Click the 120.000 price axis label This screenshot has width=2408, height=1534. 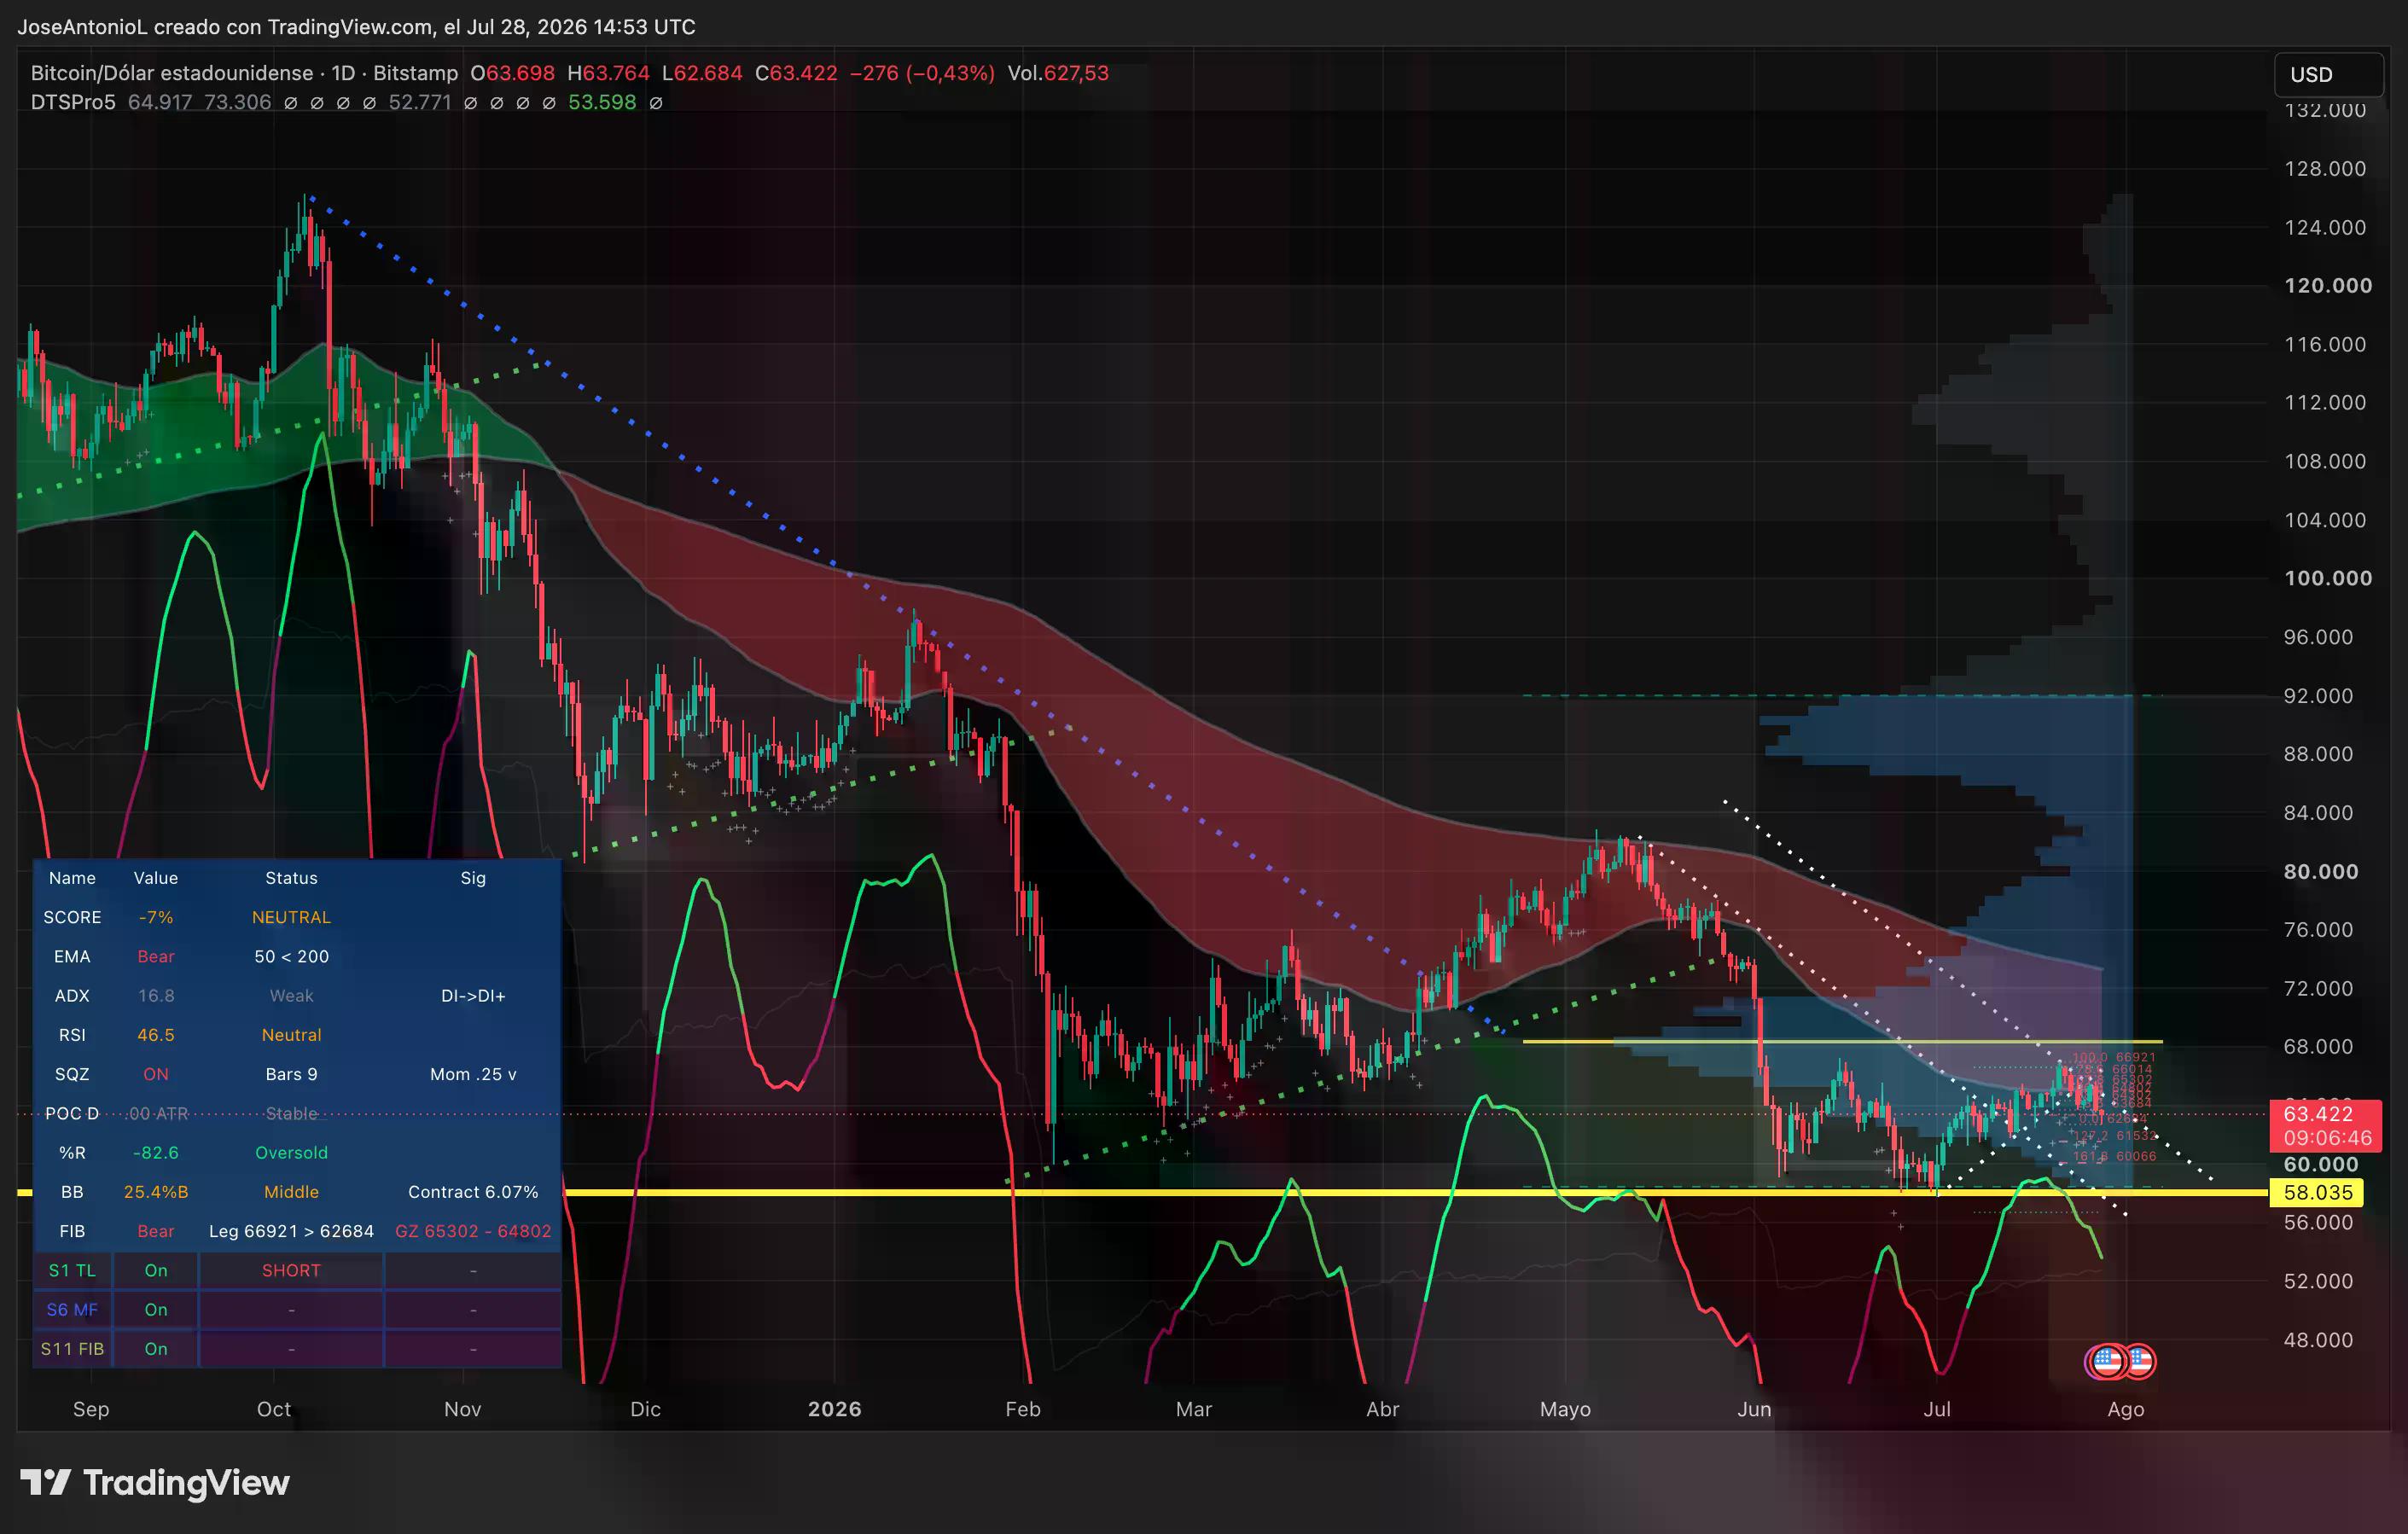[2328, 286]
